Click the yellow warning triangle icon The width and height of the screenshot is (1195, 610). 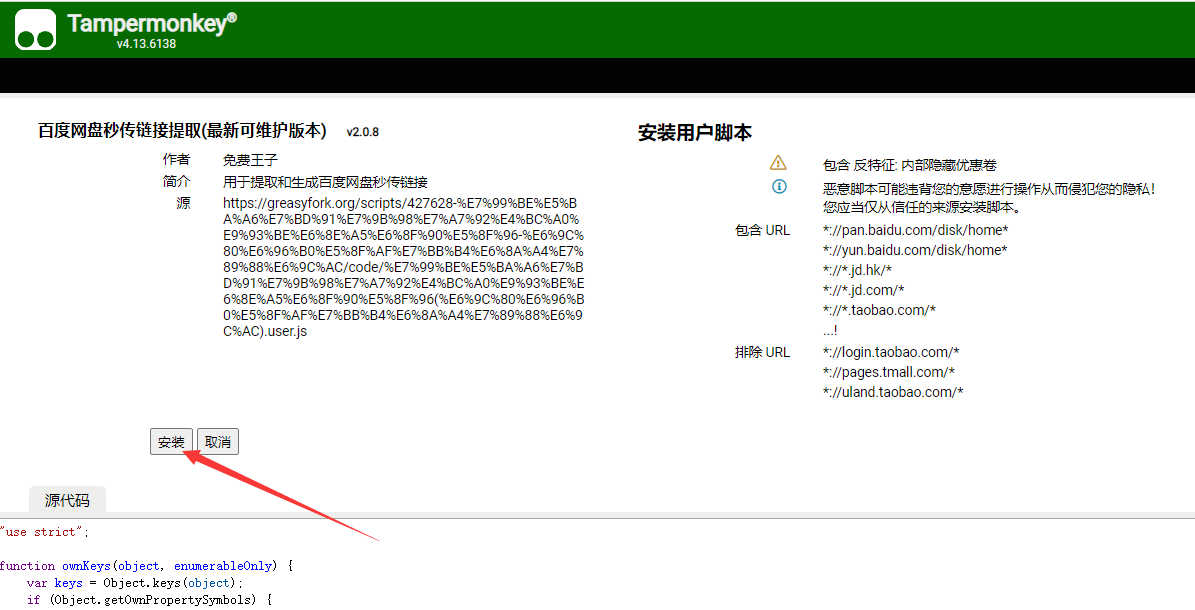tap(778, 164)
